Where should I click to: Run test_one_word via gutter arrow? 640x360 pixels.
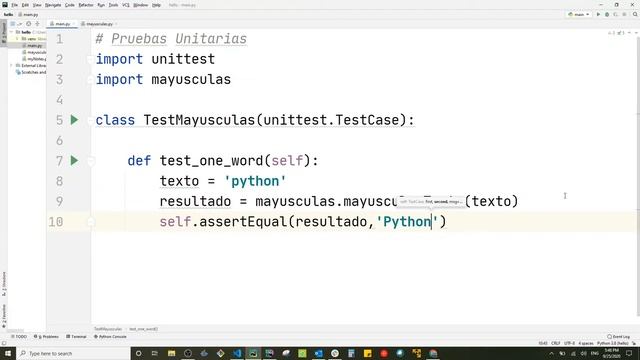pyautogui.click(x=74, y=160)
